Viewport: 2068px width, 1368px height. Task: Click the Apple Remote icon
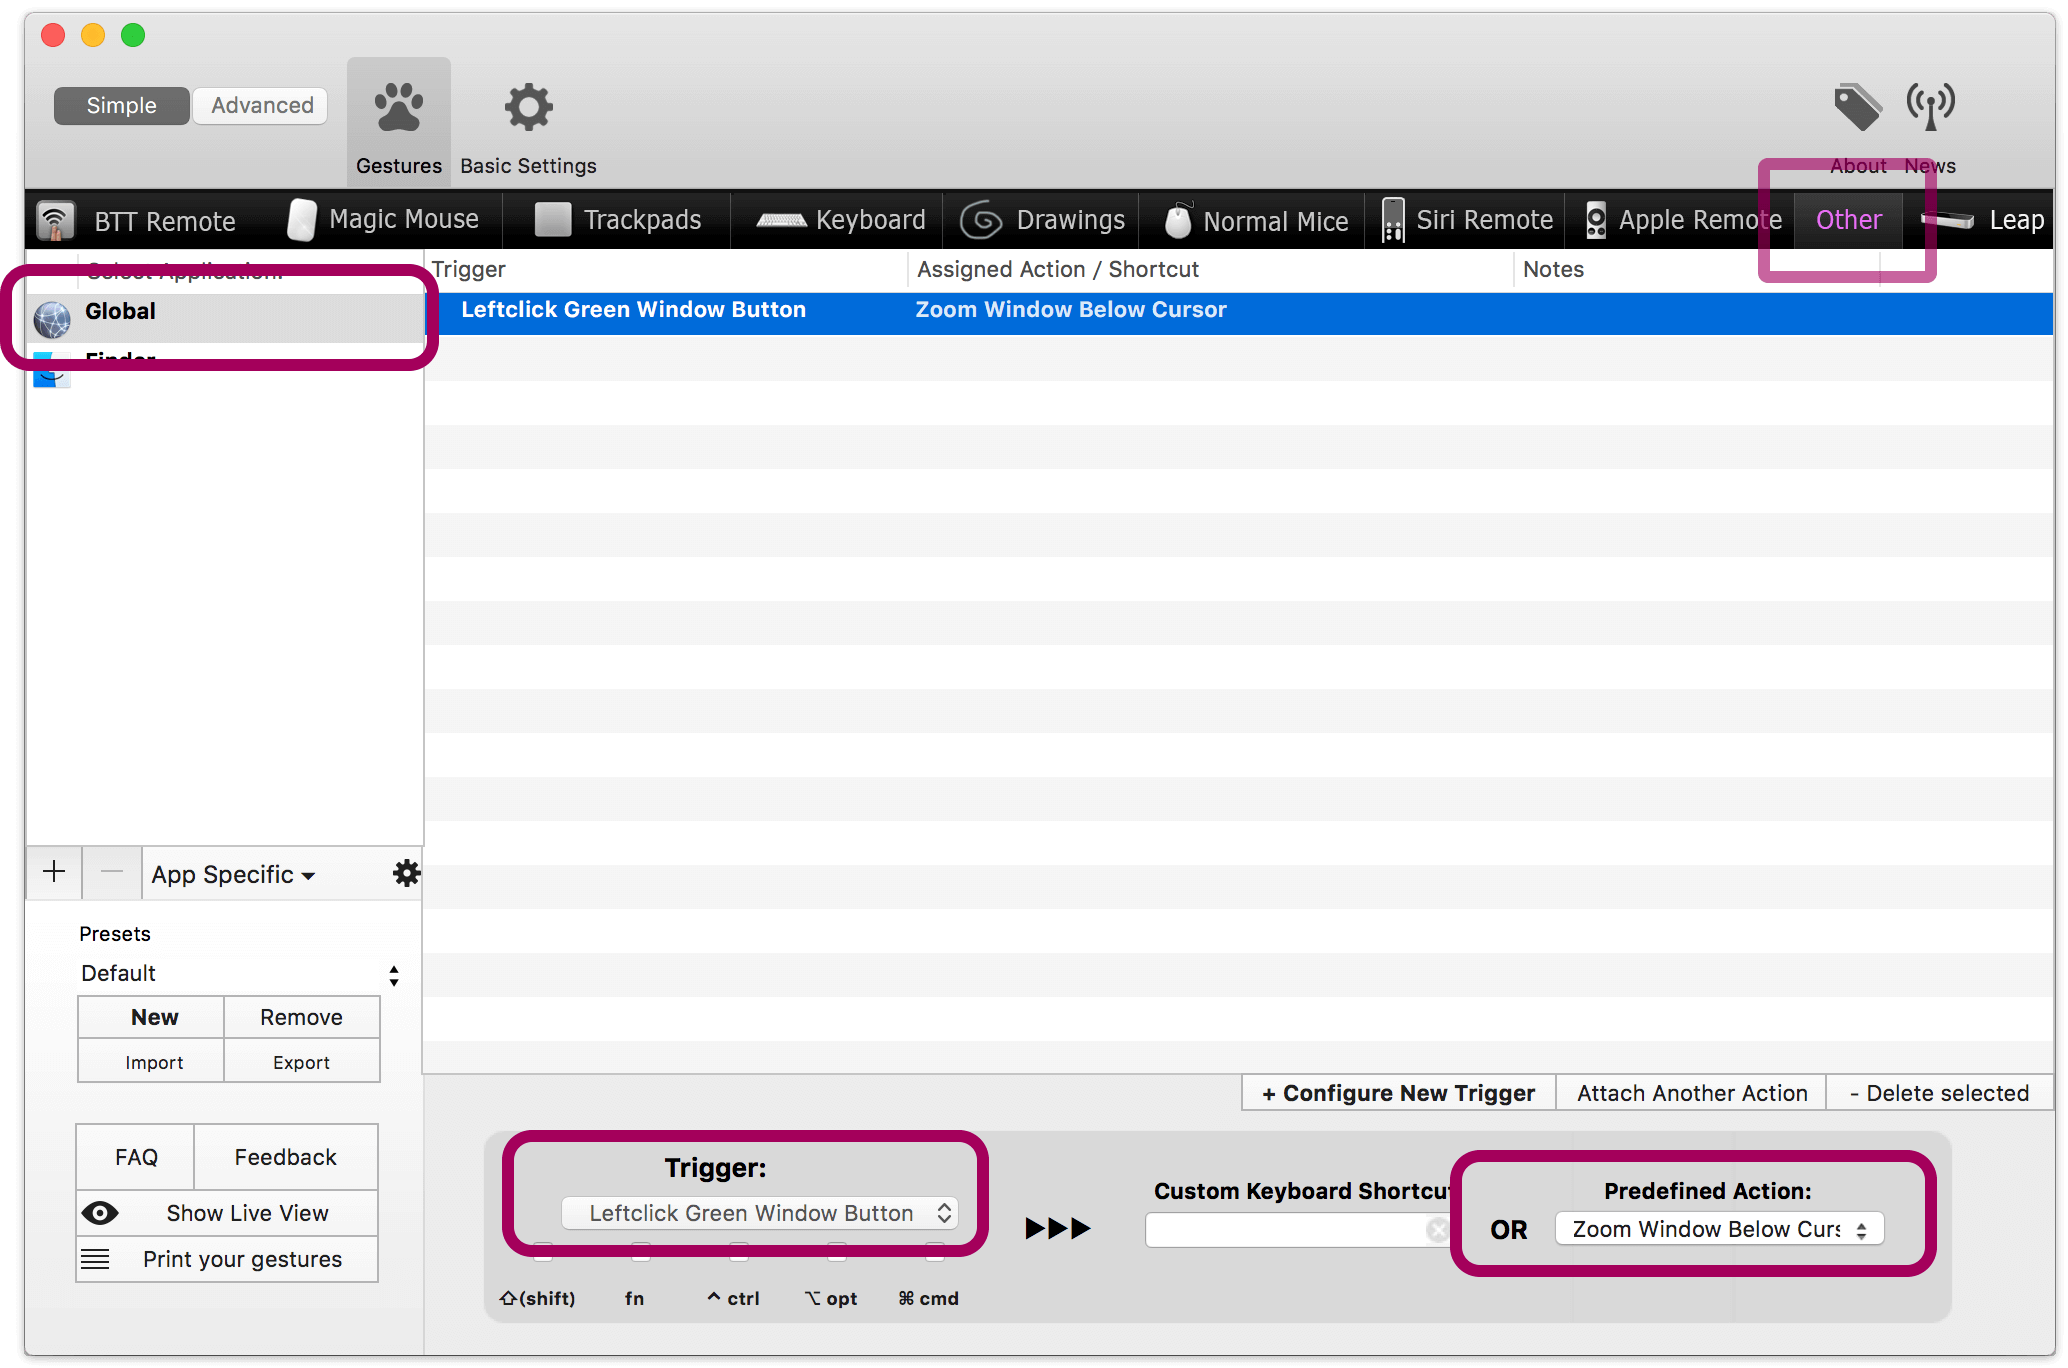(1596, 220)
